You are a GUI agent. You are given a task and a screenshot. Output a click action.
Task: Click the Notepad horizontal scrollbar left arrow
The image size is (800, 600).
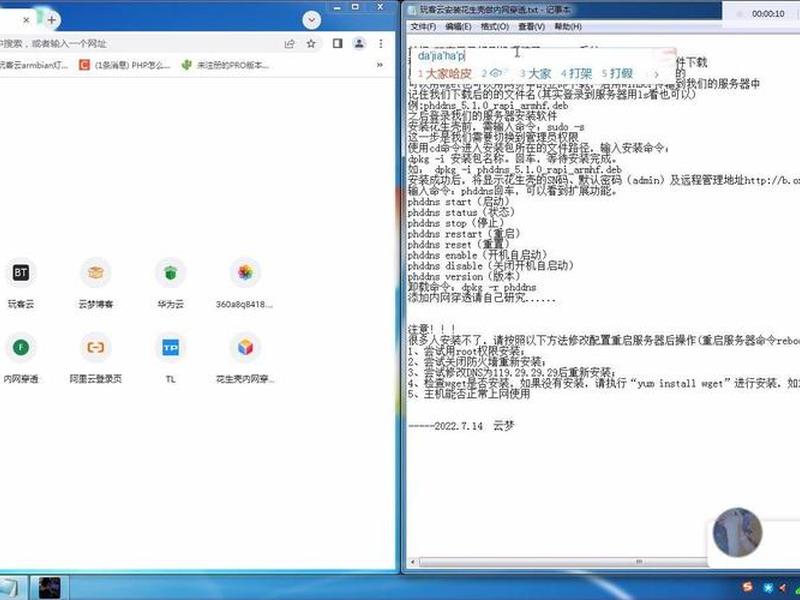click(x=412, y=562)
